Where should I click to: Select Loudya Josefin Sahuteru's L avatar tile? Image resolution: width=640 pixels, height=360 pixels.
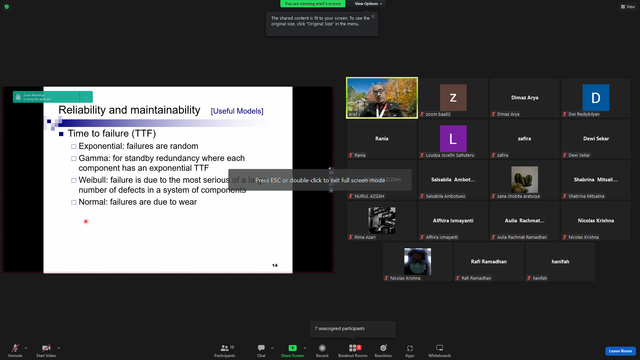[453, 139]
